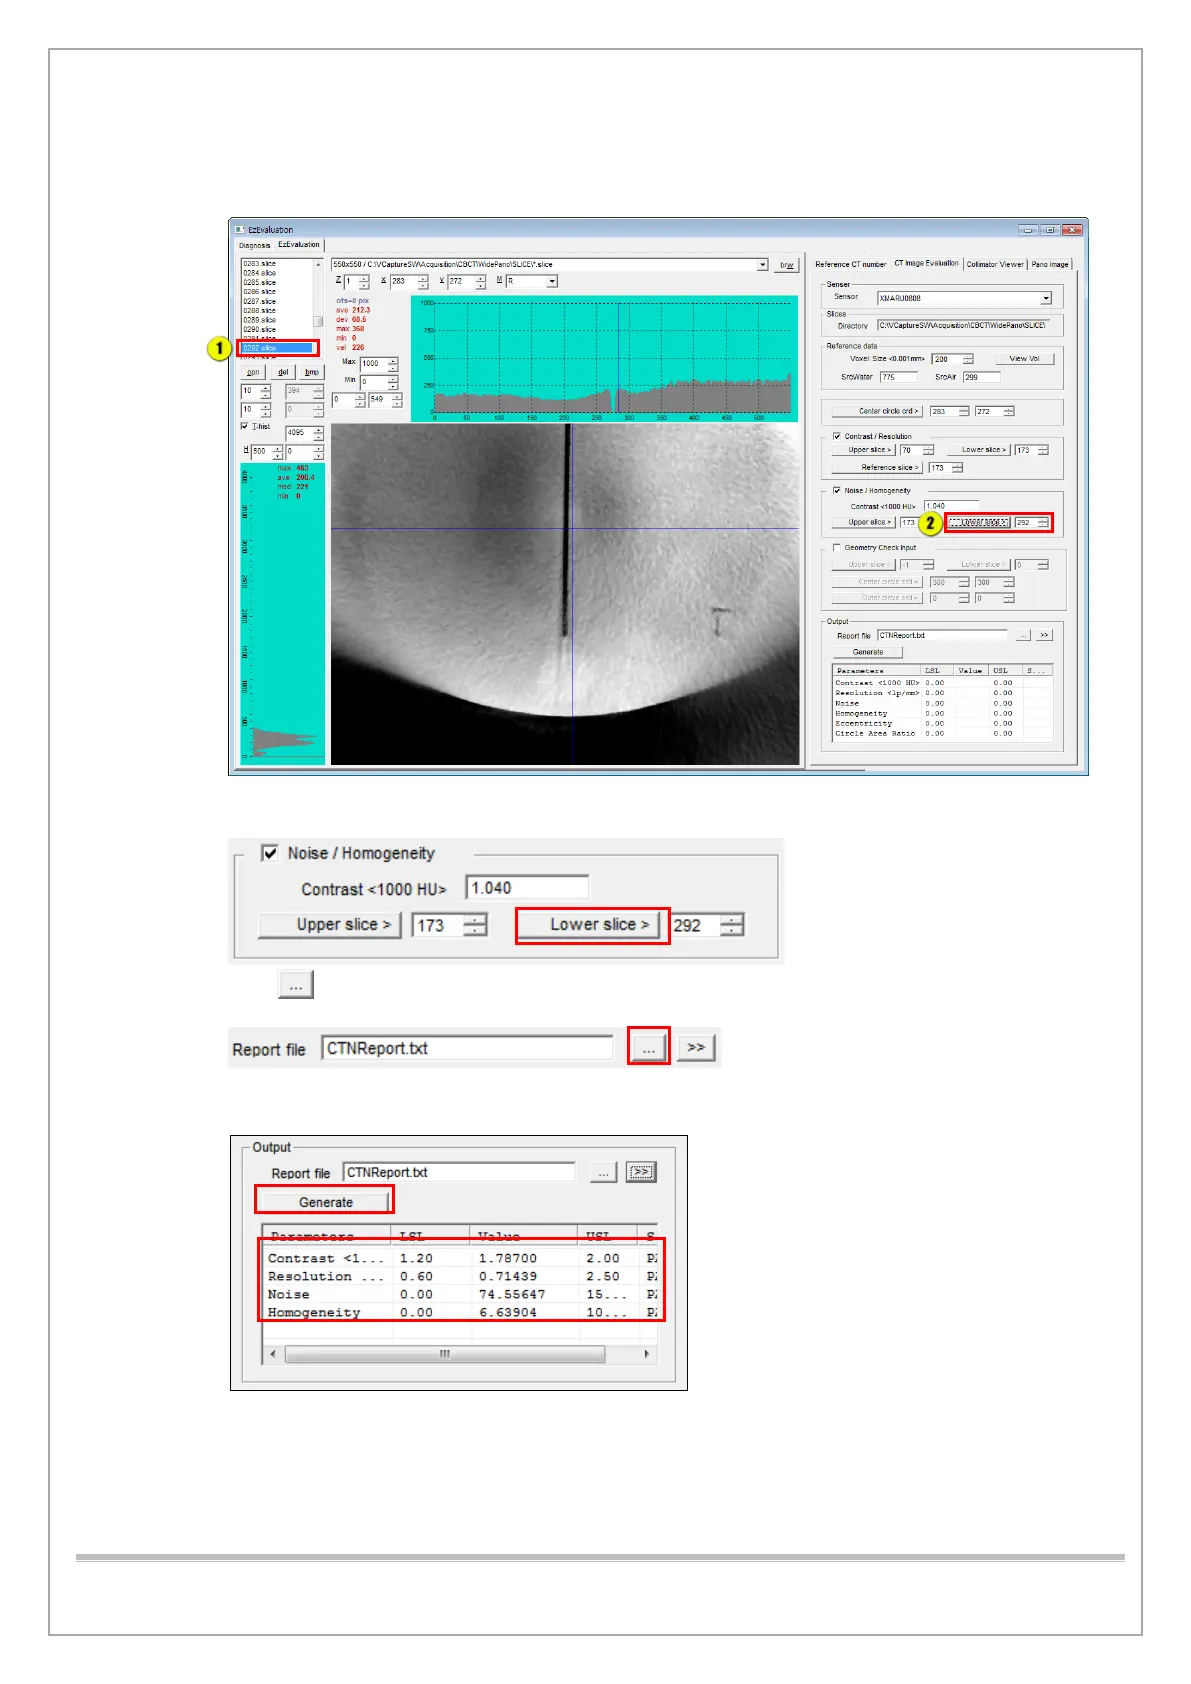The image size is (1191, 1684).
Task: Click the Min stepper below Max 1000
Action: [x=379, y=382]
